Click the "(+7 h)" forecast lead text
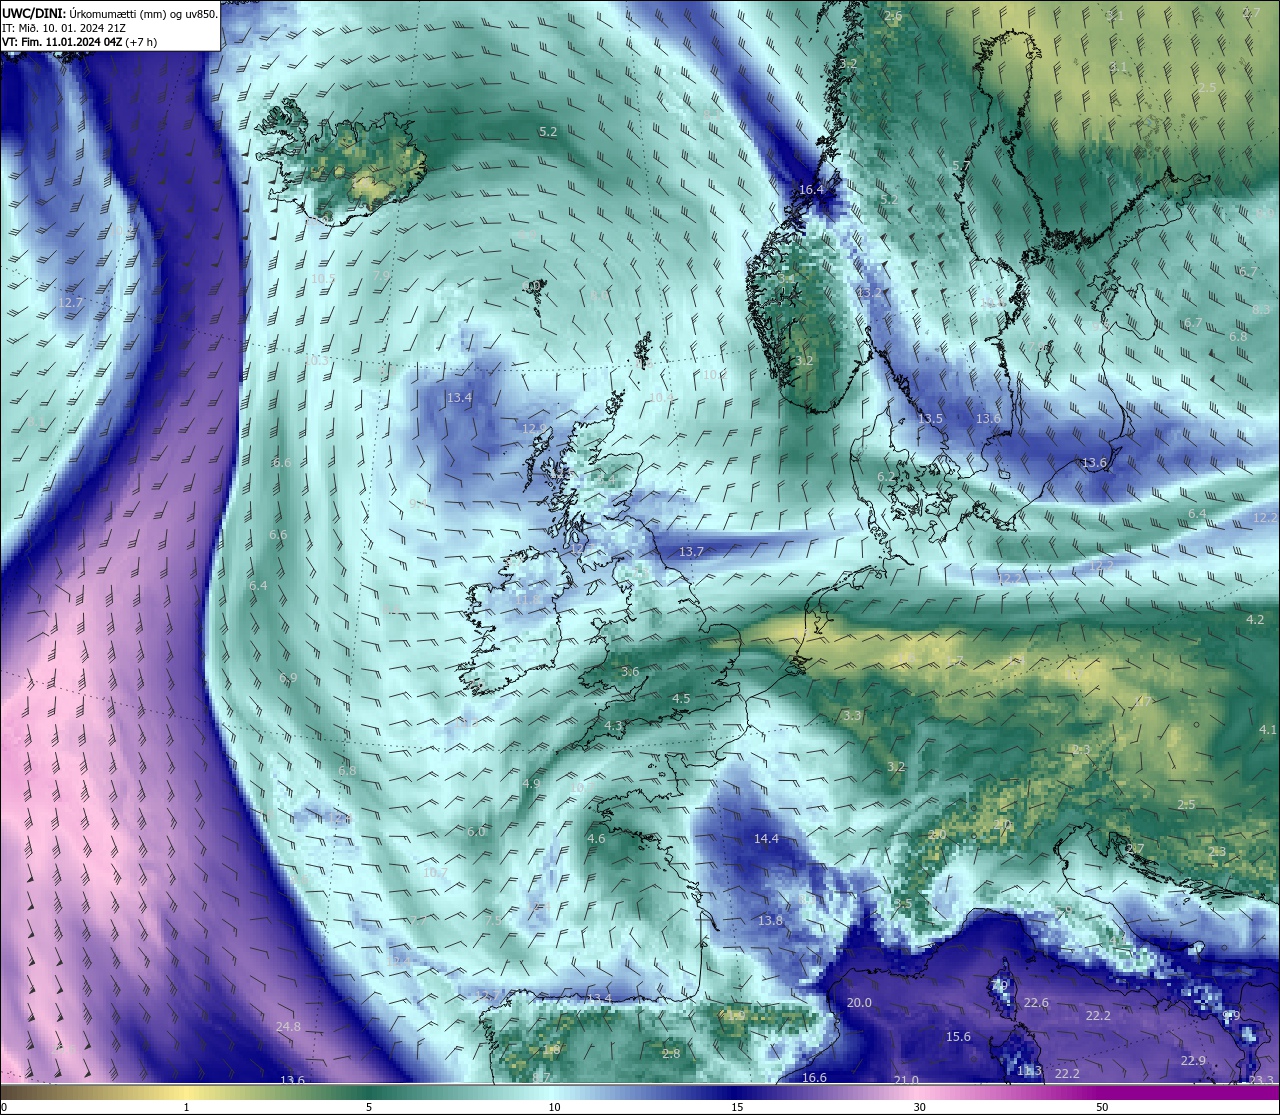Image resolution: width=1280 pixels, height=1115 pixels. 142,42
